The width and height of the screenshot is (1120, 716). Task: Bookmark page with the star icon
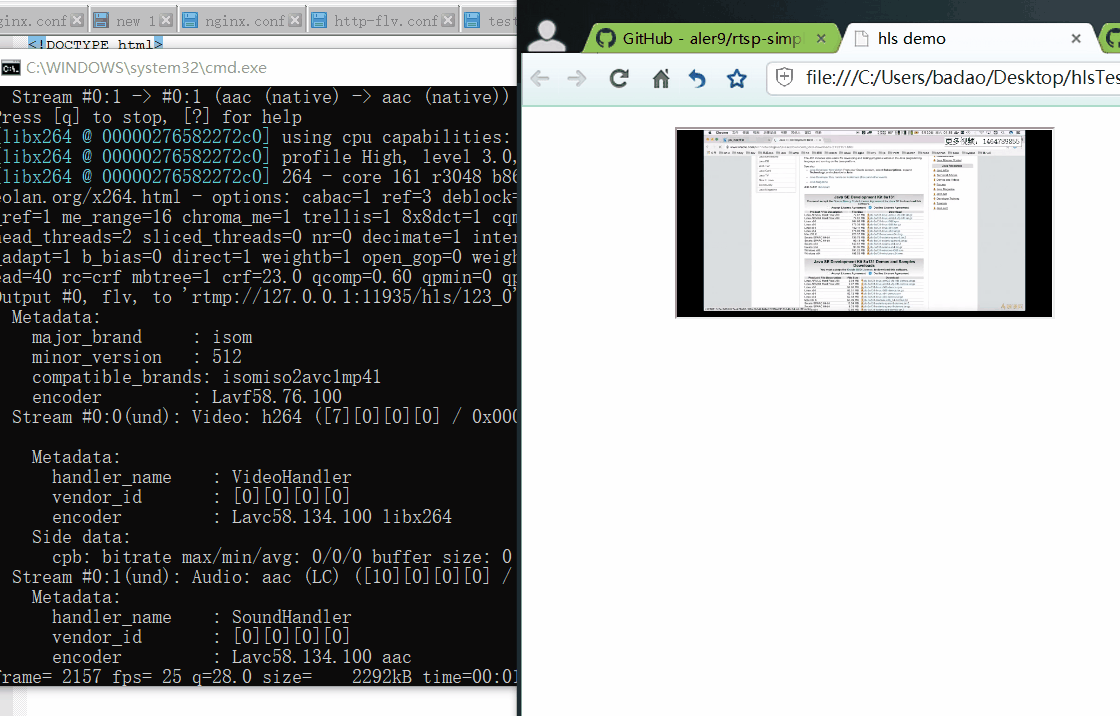737,78
